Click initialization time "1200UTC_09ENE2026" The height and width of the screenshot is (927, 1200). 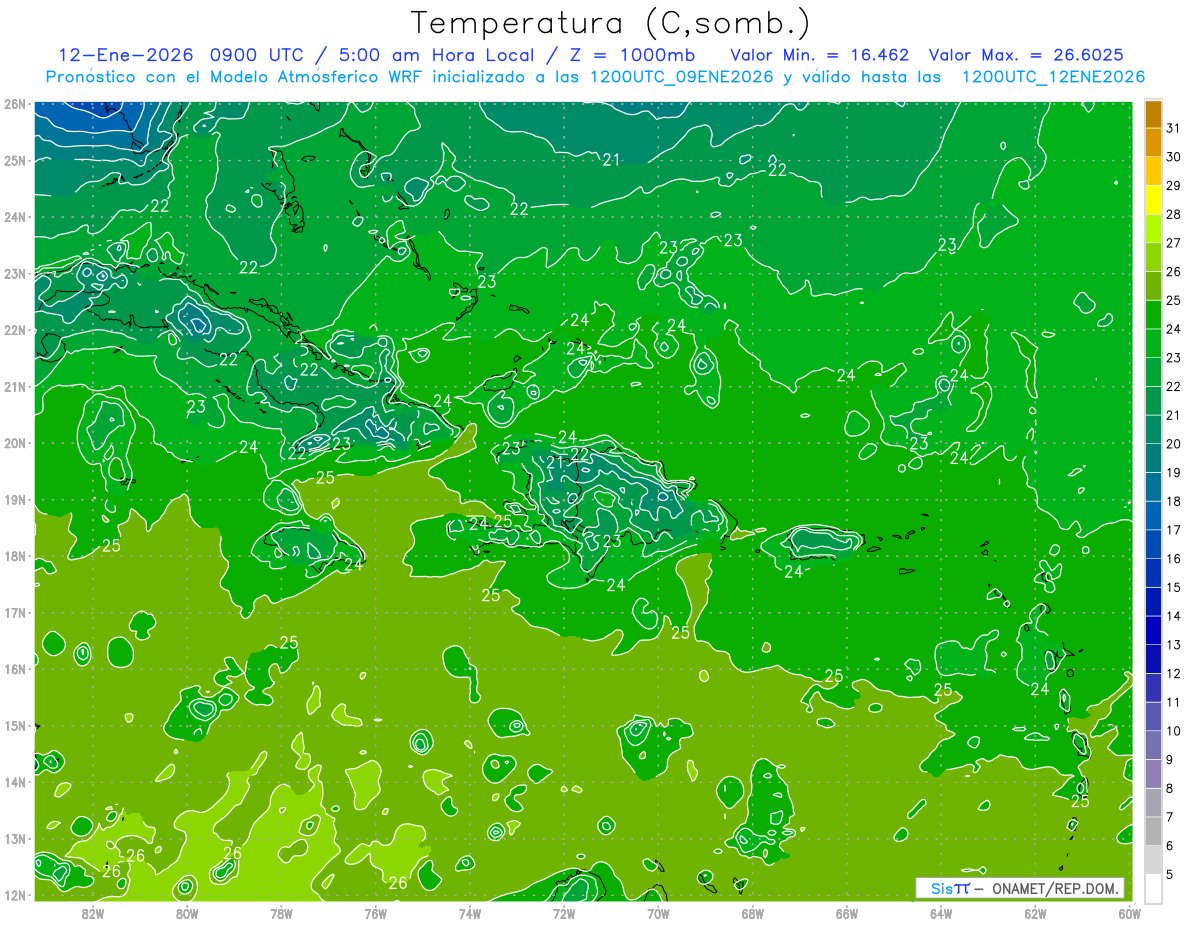(680, 77)
